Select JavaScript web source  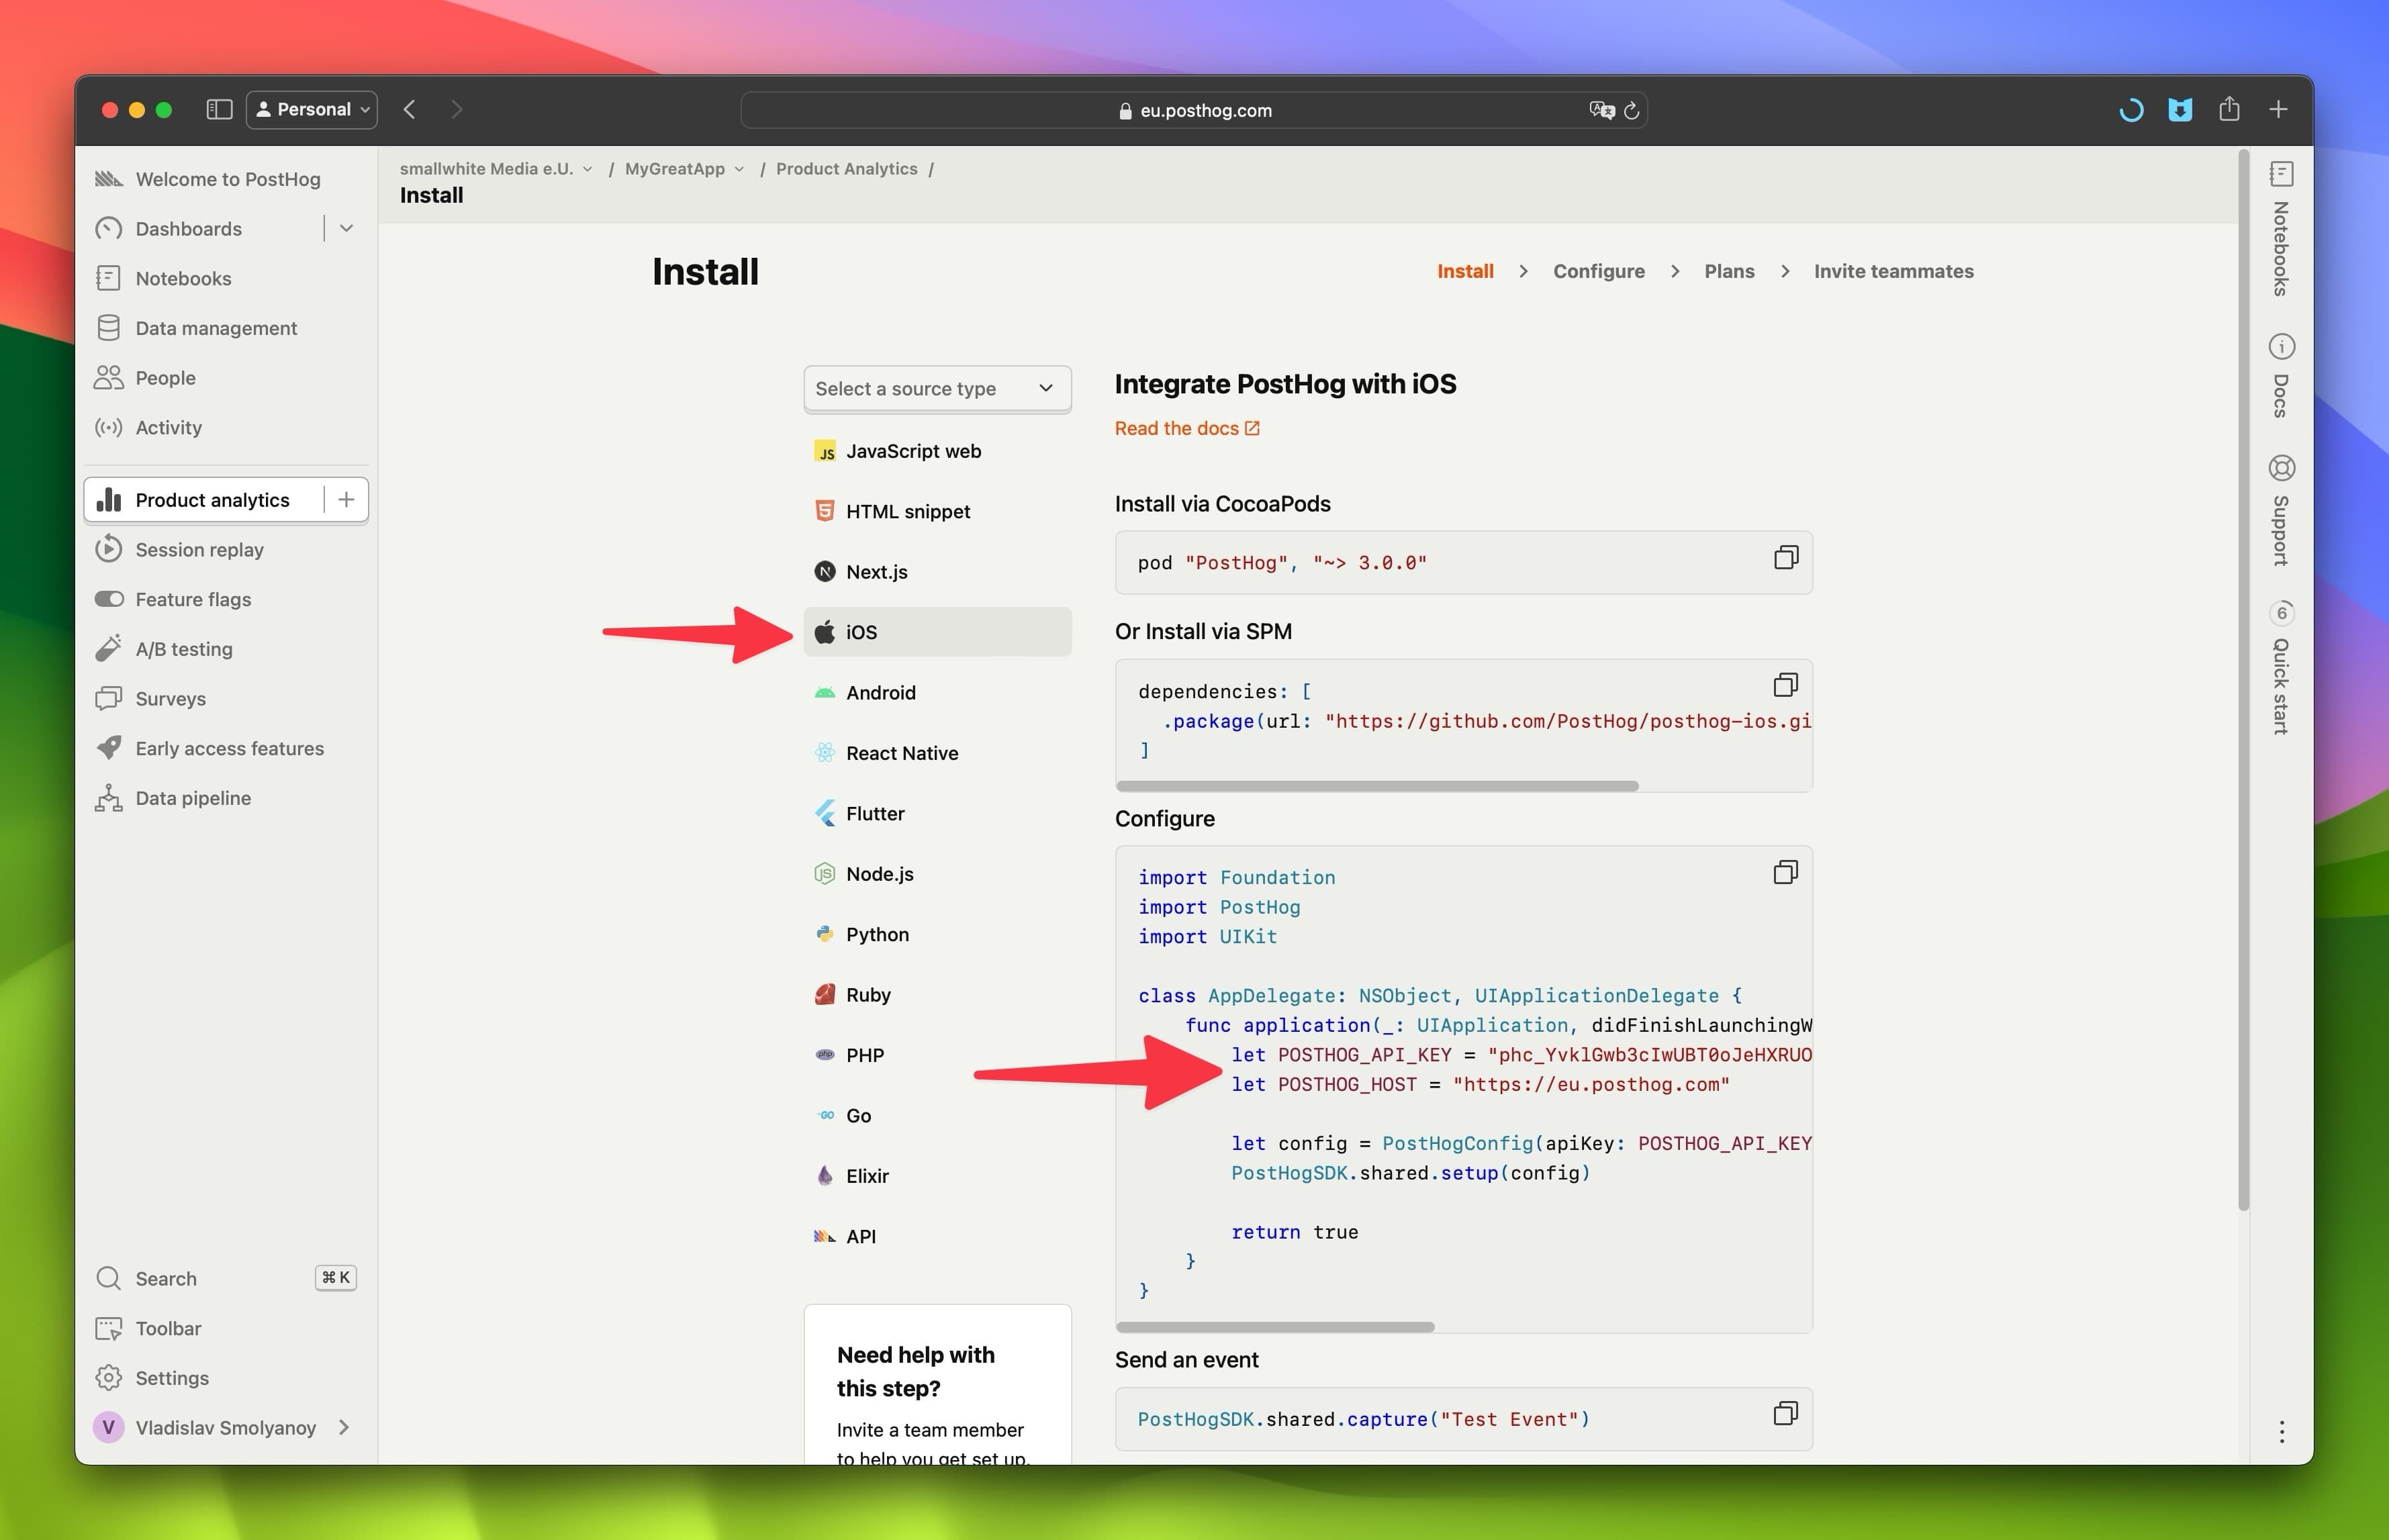pyautogui.click(x=937, y=451)
